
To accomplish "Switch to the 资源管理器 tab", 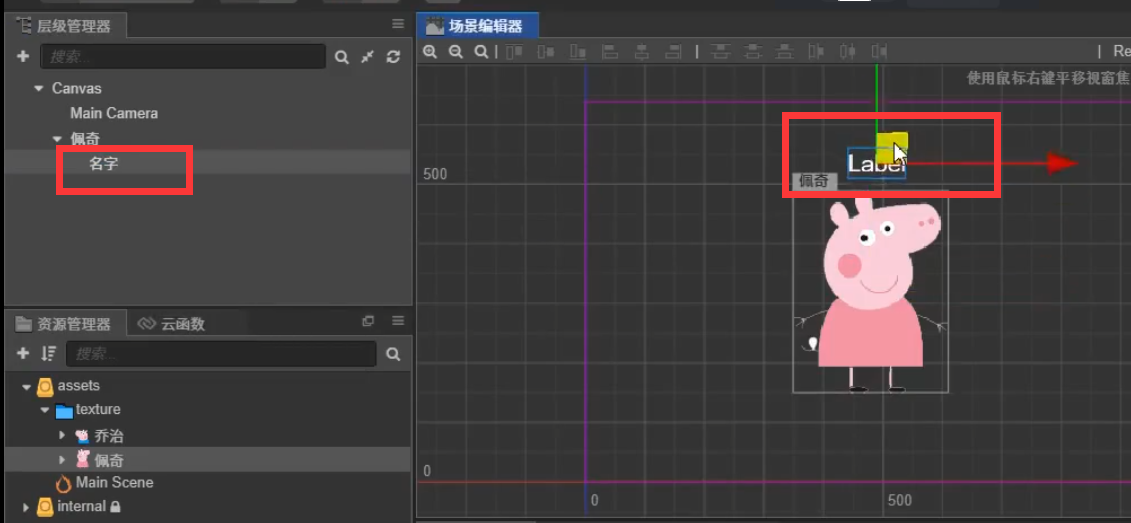I will (x=66, y=324).
